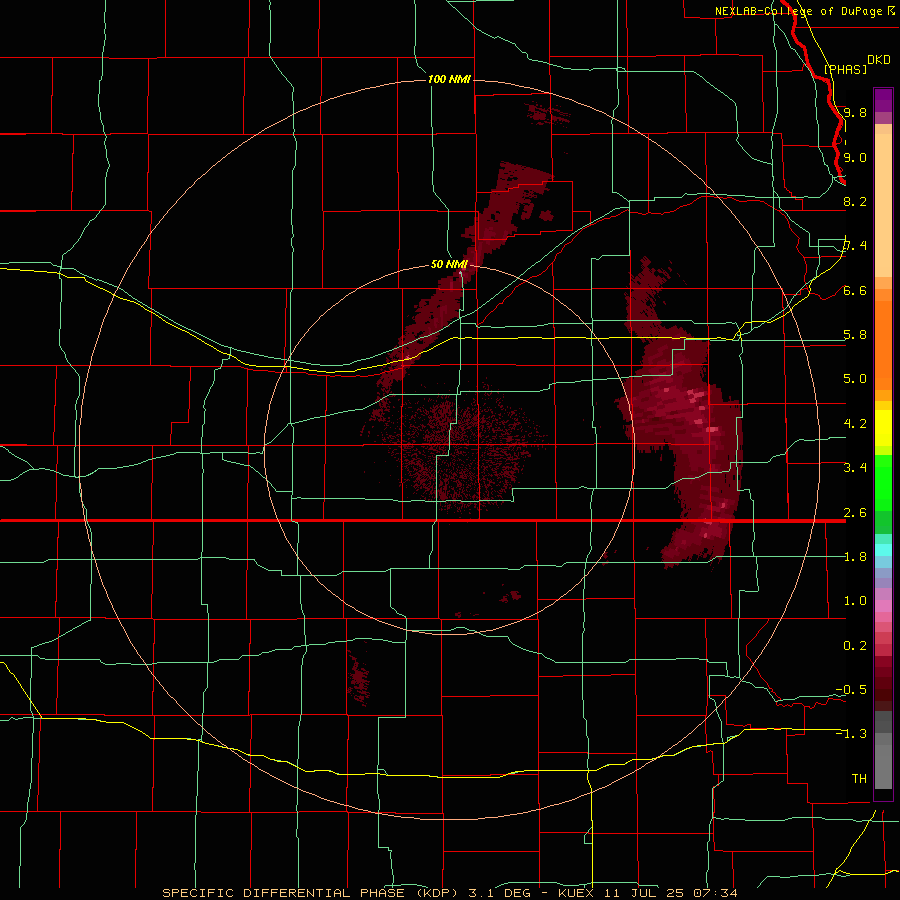
Task: Pick the cyan section of the color bar
Action: point(883,550)
